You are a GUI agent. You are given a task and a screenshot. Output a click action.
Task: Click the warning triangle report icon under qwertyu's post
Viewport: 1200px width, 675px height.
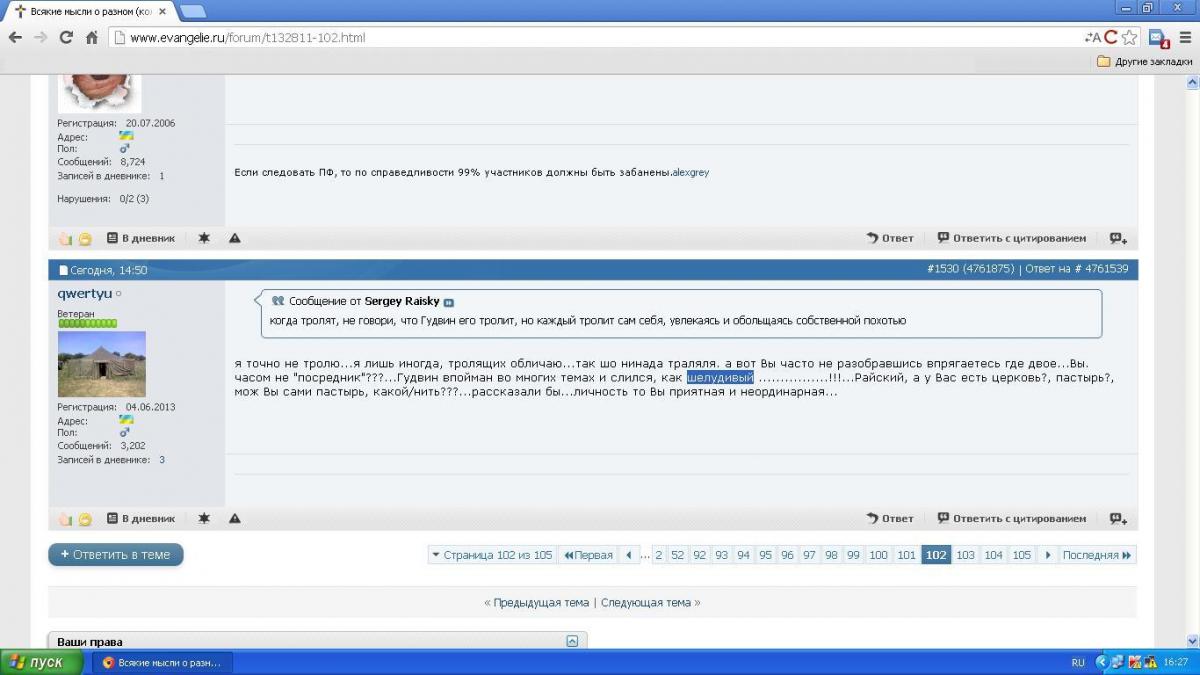[x=234, y=519]
